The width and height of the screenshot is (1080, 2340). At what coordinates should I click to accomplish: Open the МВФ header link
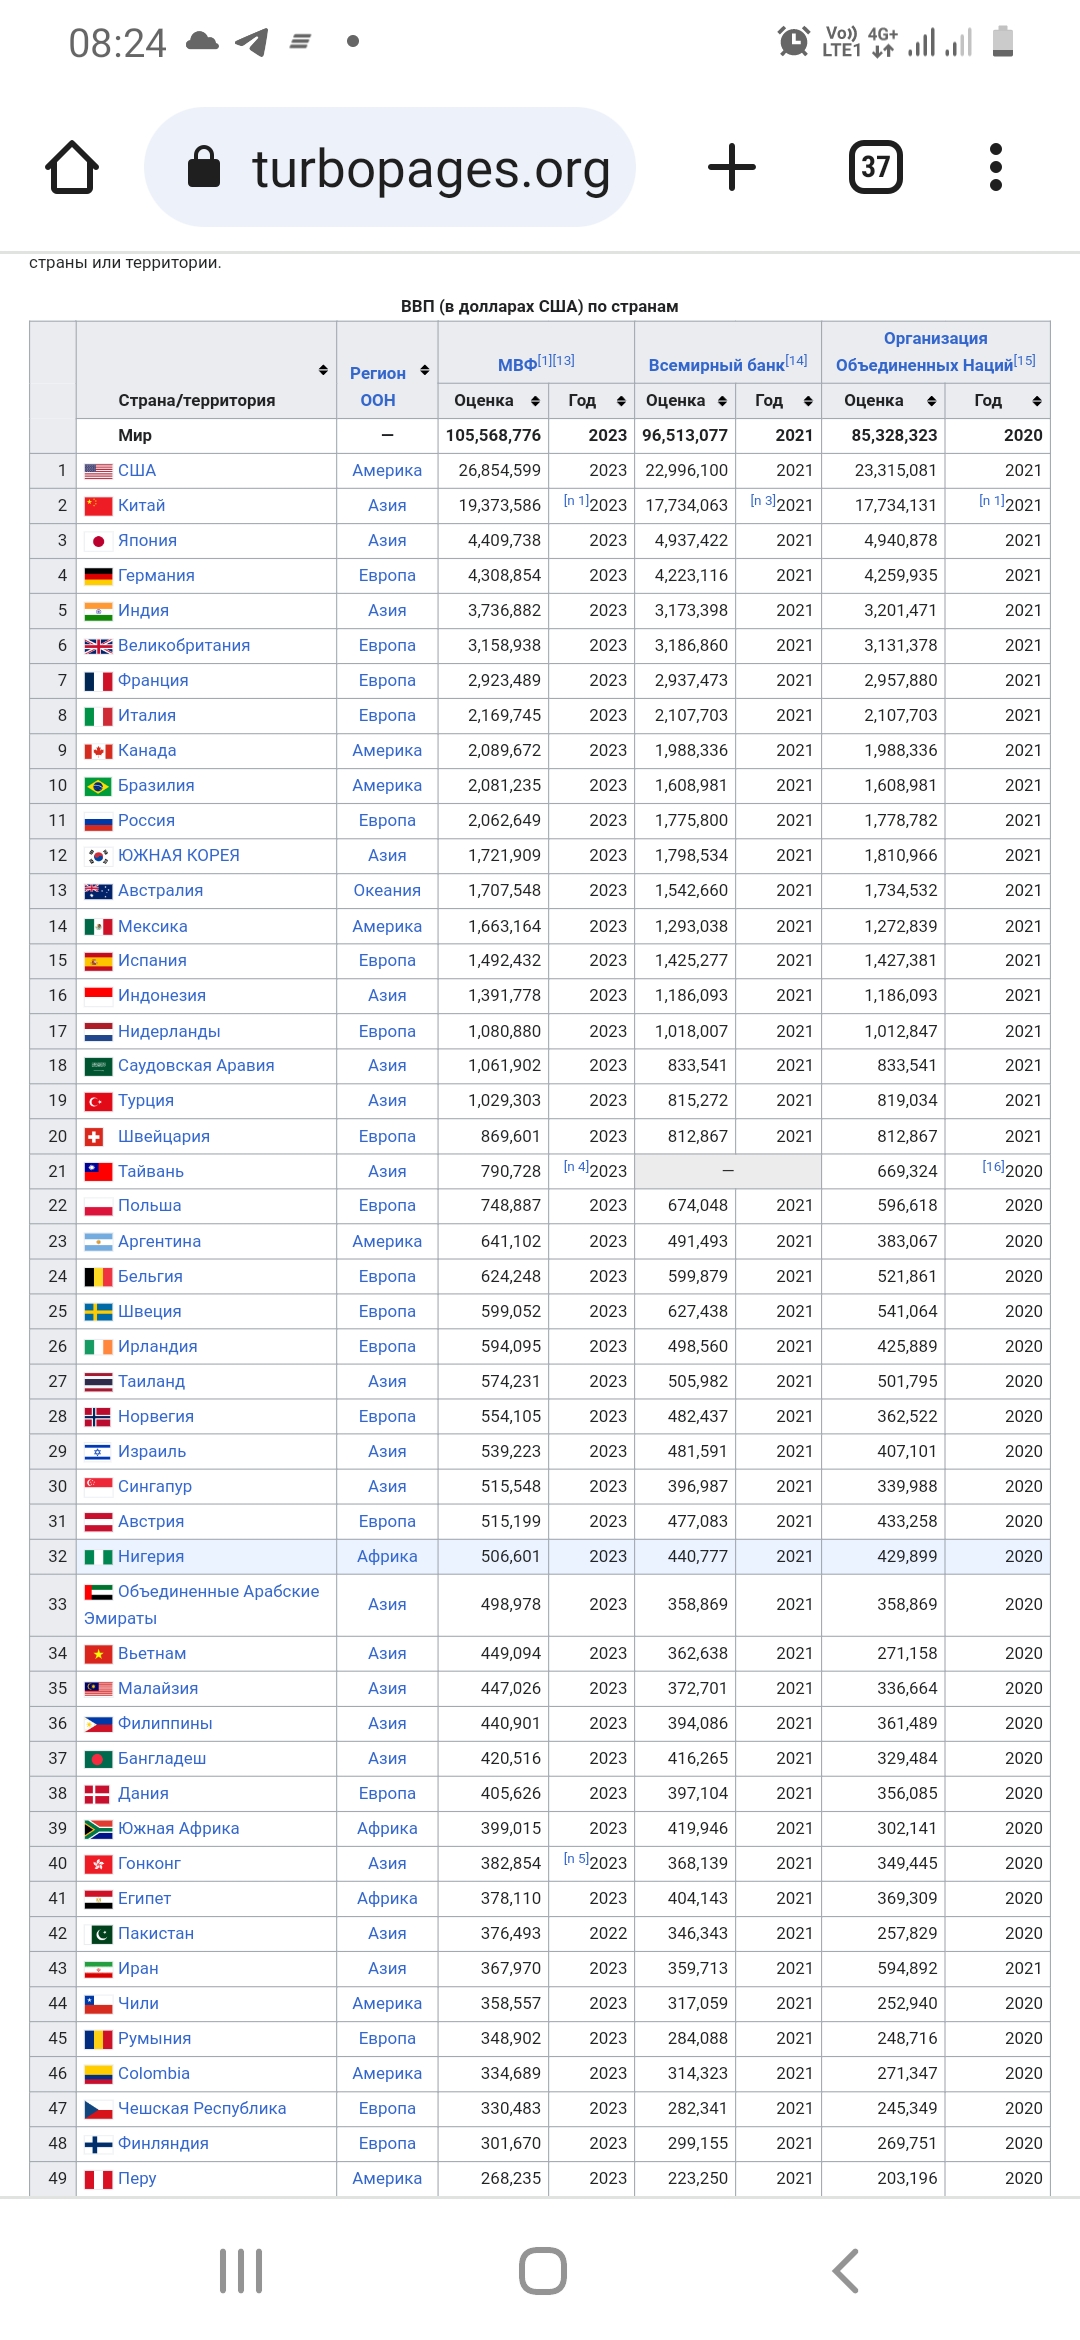[x=517, y=365]
